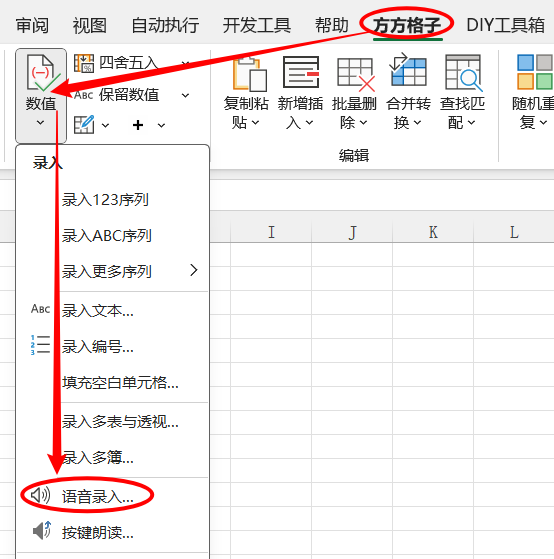Expand the plus sign dropdown arrow
The image size is (554, 559).
(x=161, y=125)
